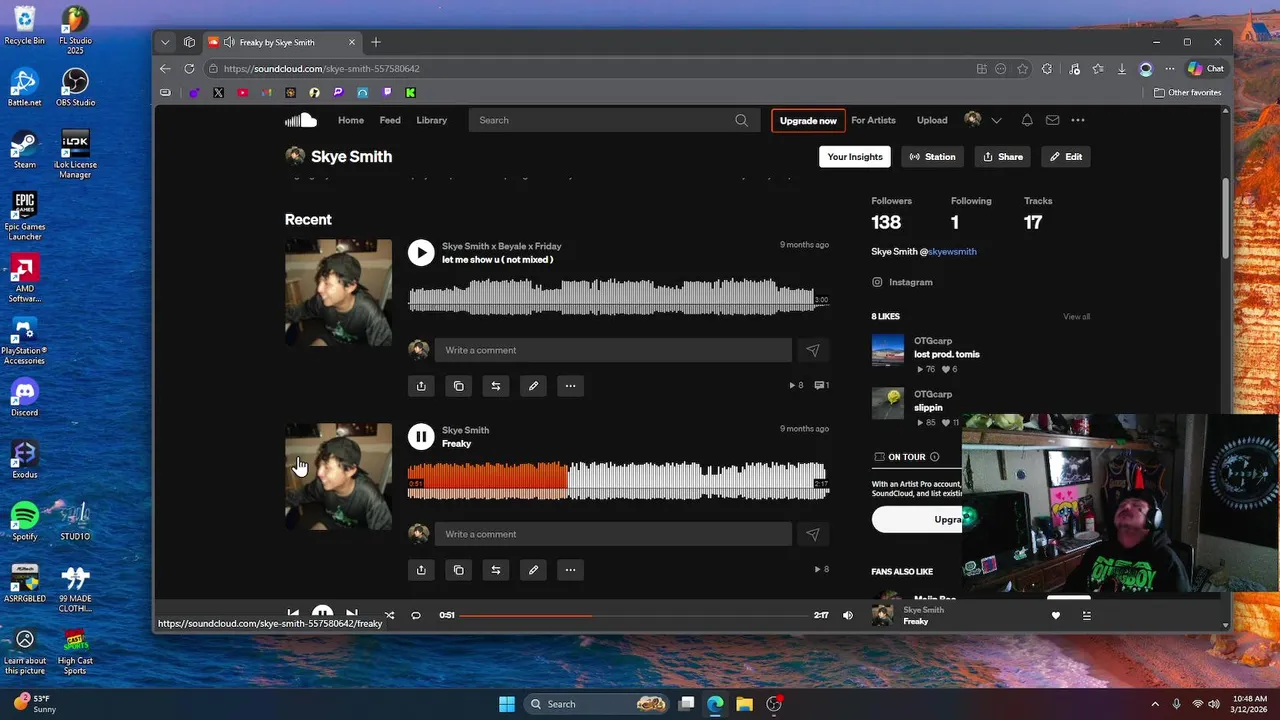
Task: Copy link for the 'Freaky' track
Action: tap(458, 570)
